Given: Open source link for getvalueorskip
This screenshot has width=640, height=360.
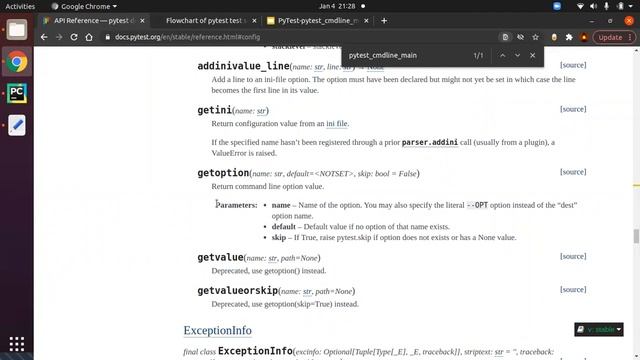Looking at the screenshot, I should 573,289.
